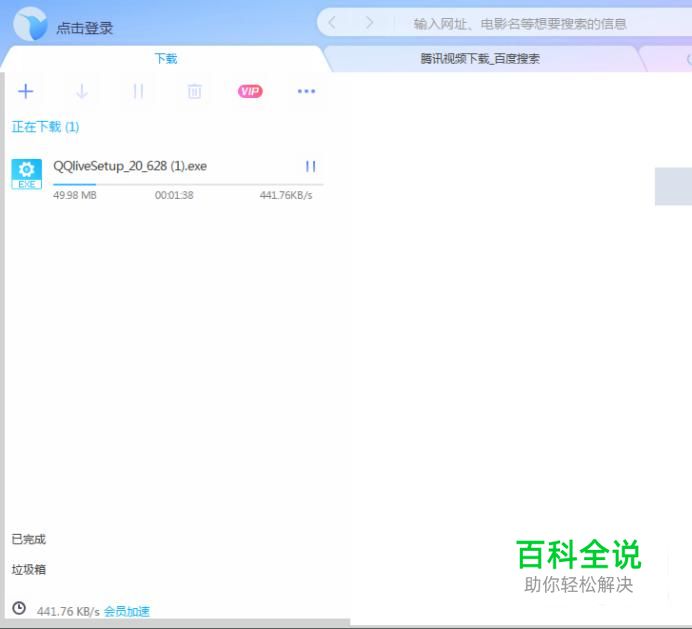Click the start download arrow toolbar icon
The width and height of the screenshot is (692, 629).
pos(82,91)
